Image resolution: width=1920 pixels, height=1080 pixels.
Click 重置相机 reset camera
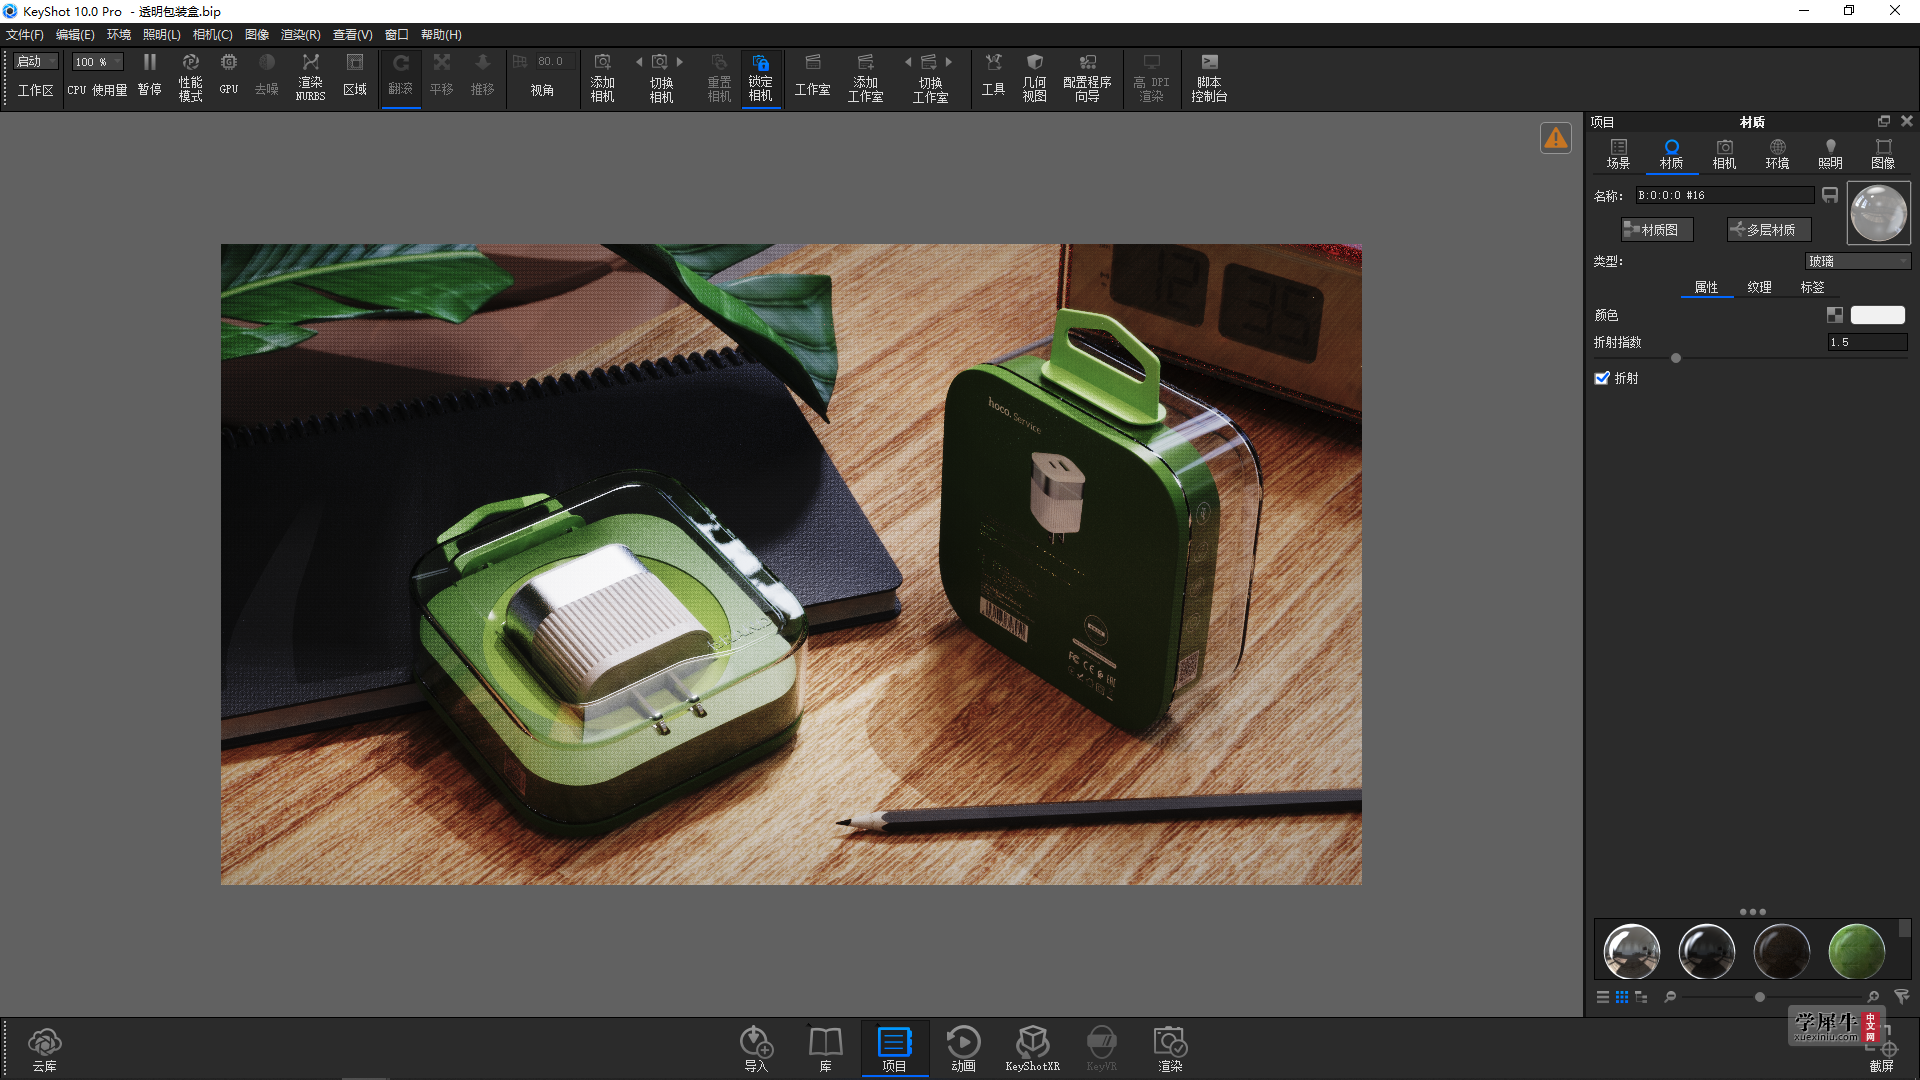[x=719, y=77]
